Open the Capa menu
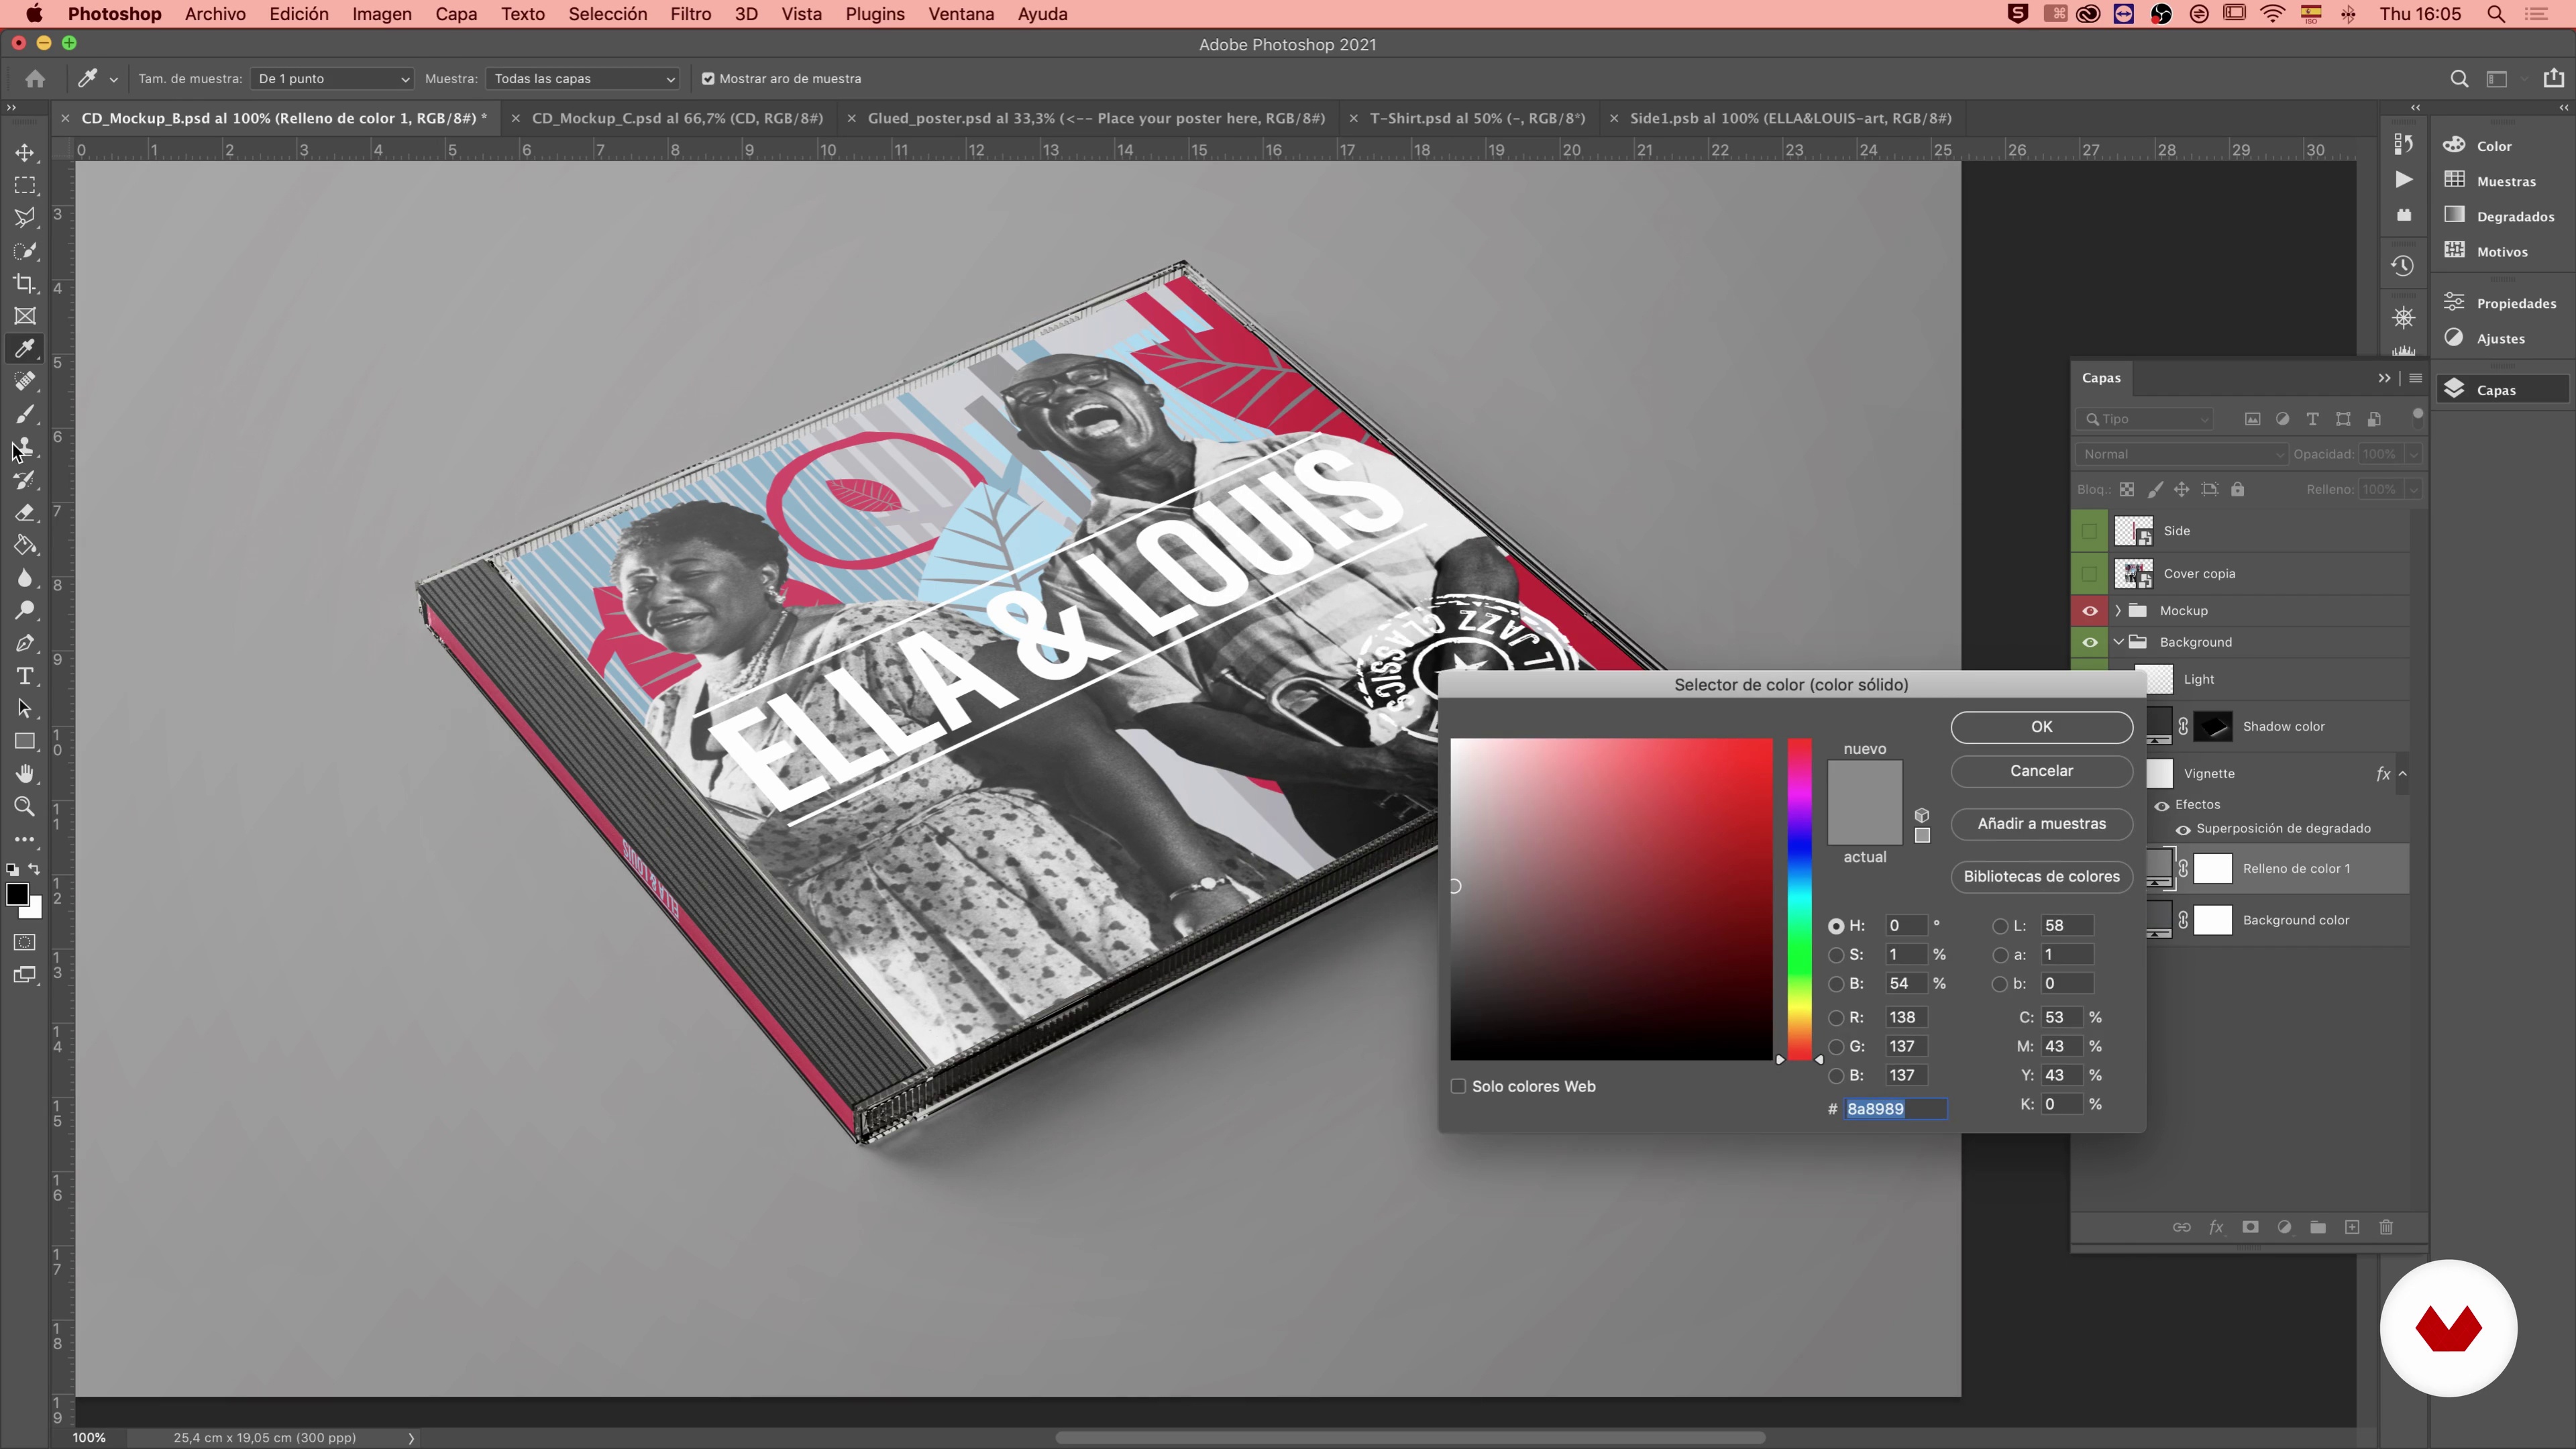The image size is (2576, 1449). [455, 14]
